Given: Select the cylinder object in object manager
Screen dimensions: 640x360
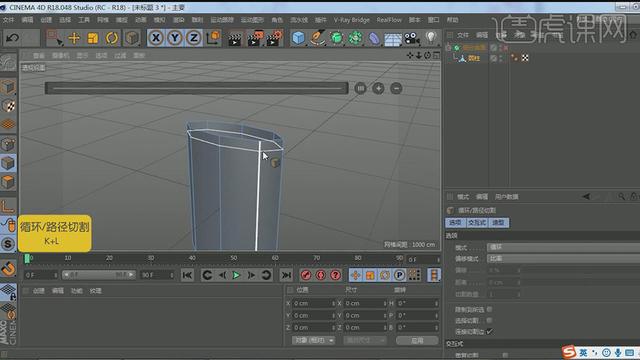Looking at the screenshot, I should [473, 58].
